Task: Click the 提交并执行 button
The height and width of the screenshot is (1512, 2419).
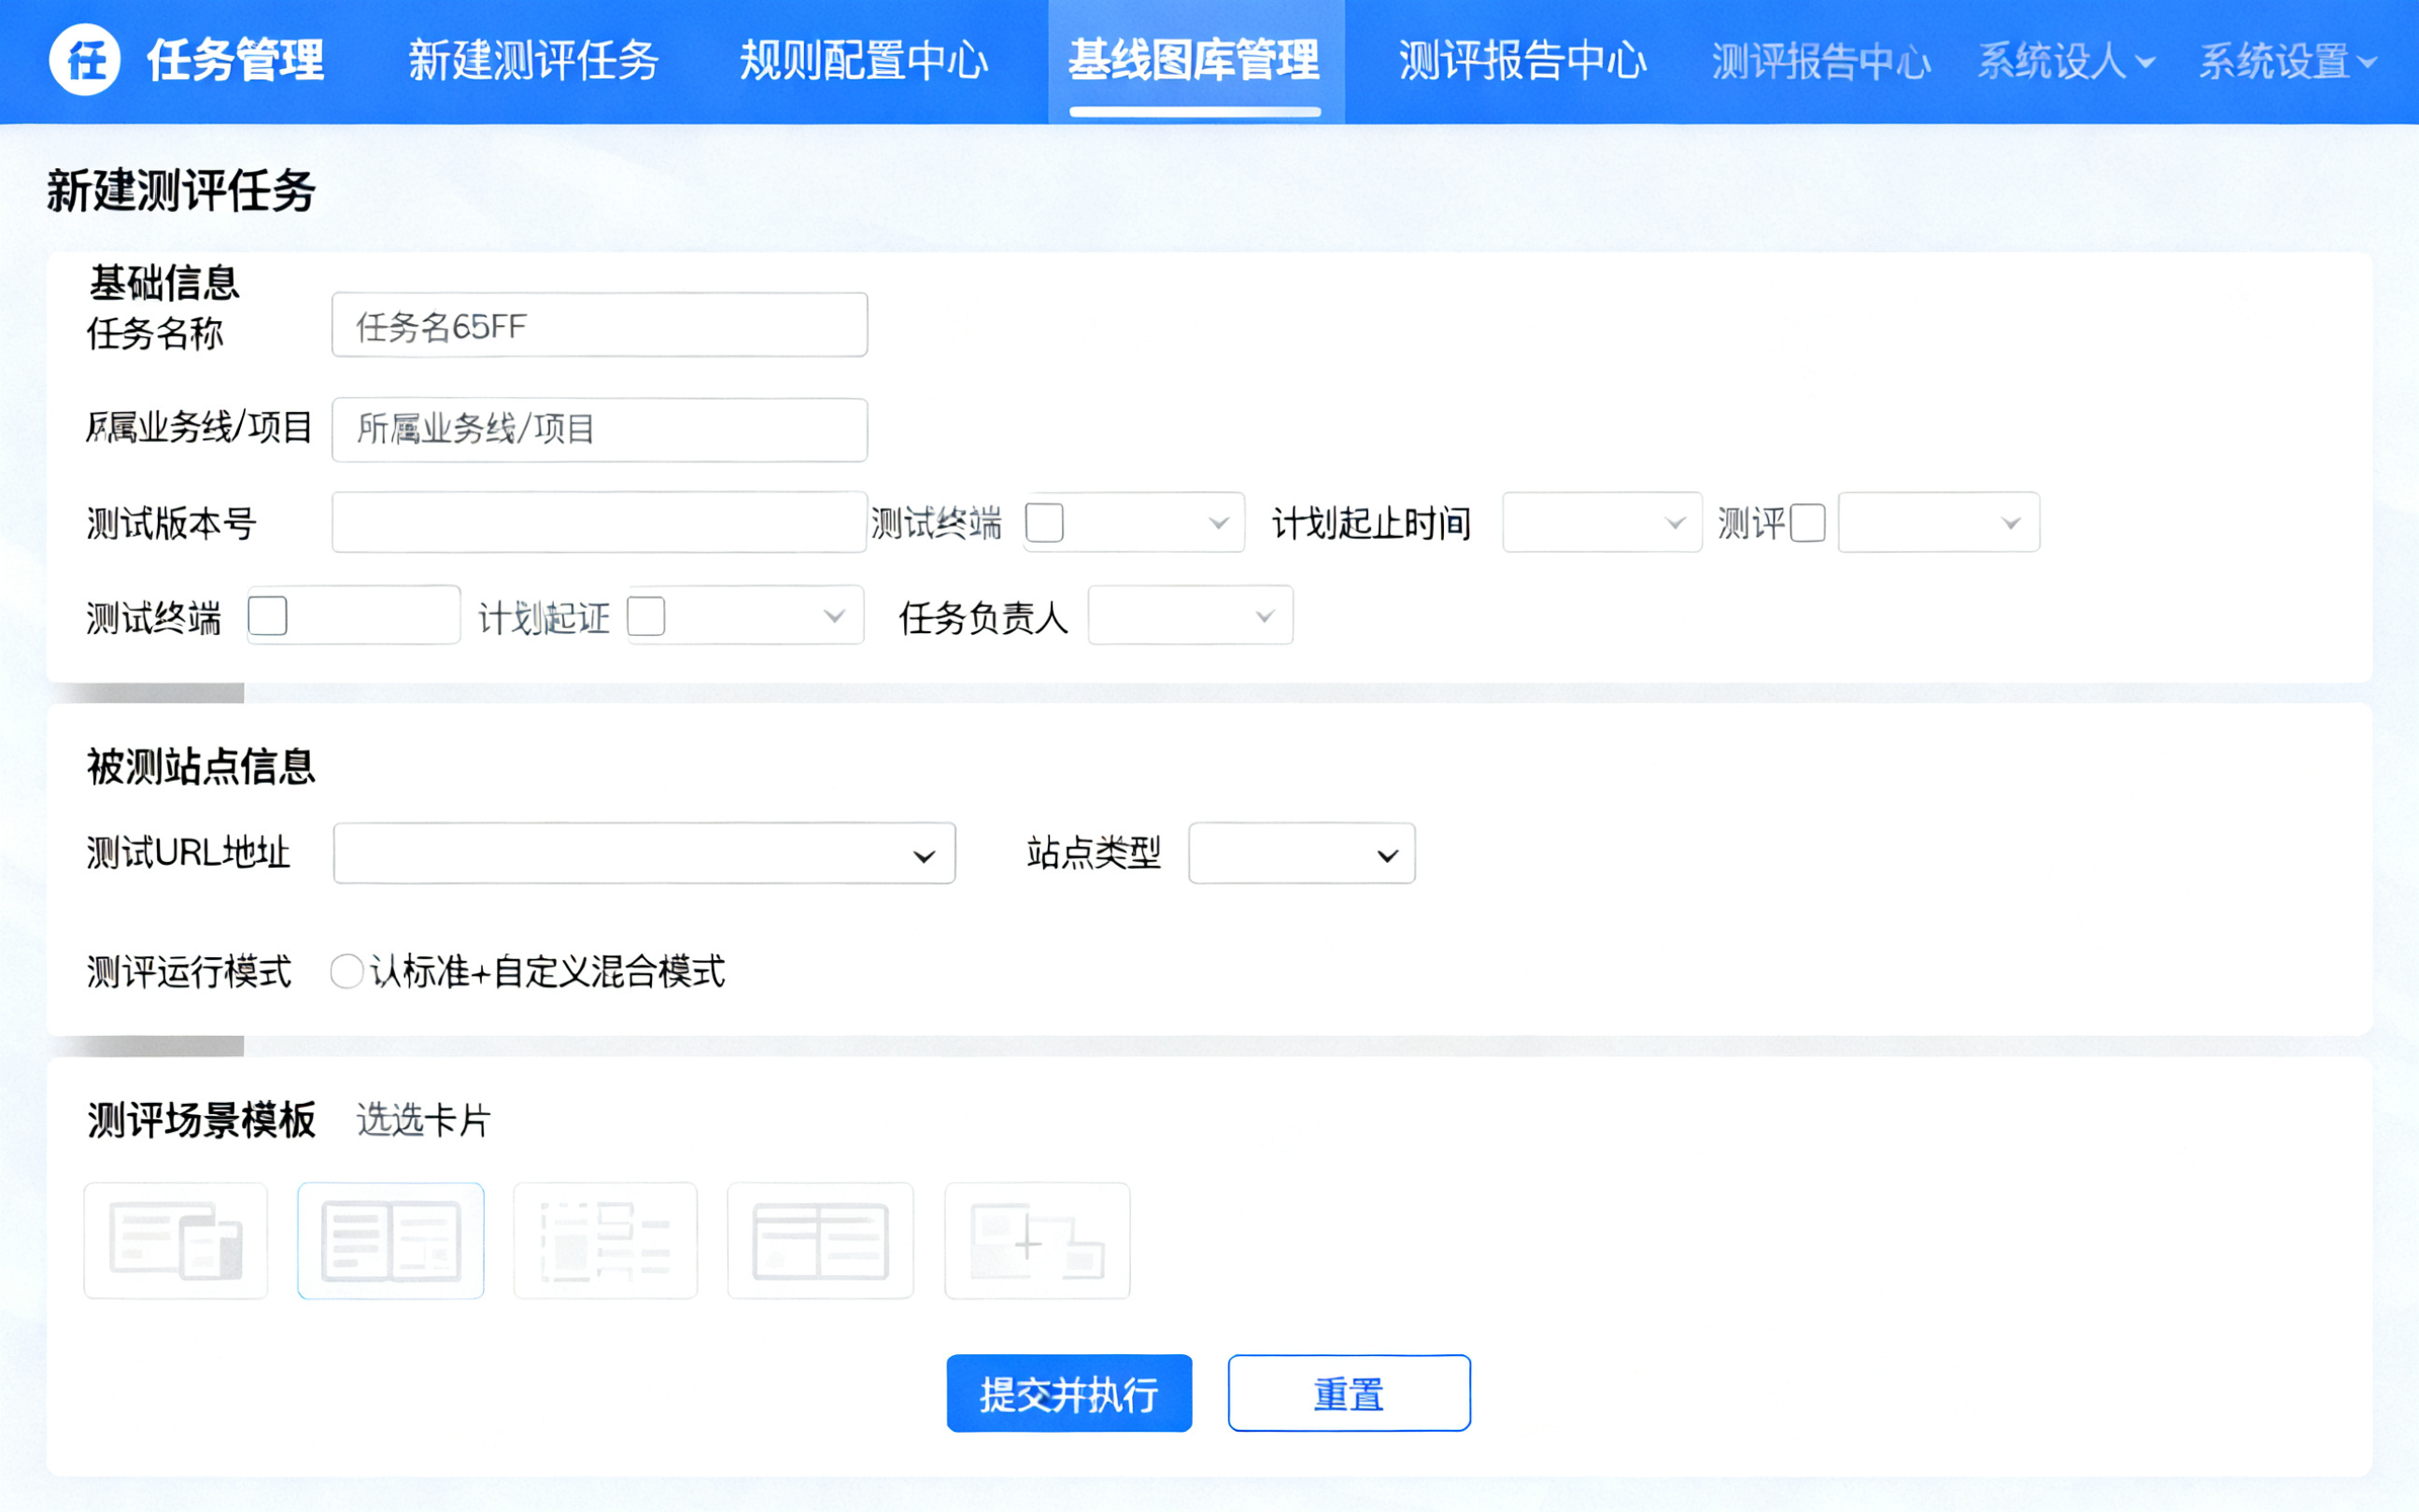Action: 1070,1394
